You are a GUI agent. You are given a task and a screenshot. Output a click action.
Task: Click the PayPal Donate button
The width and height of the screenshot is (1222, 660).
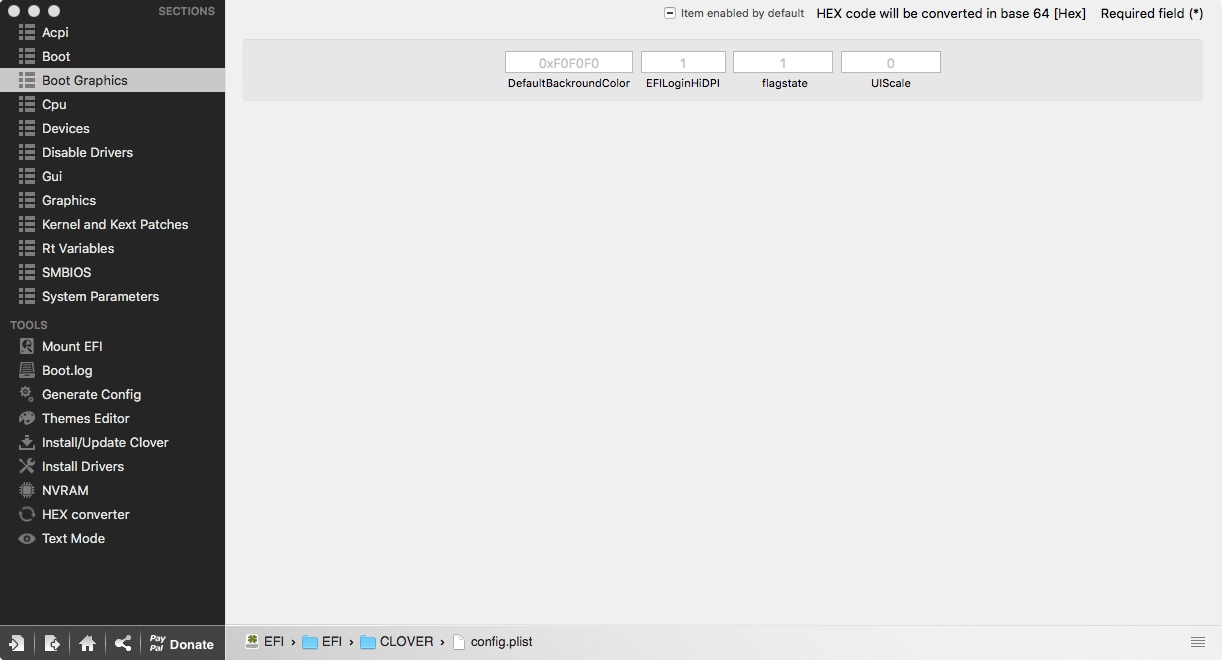182,643
